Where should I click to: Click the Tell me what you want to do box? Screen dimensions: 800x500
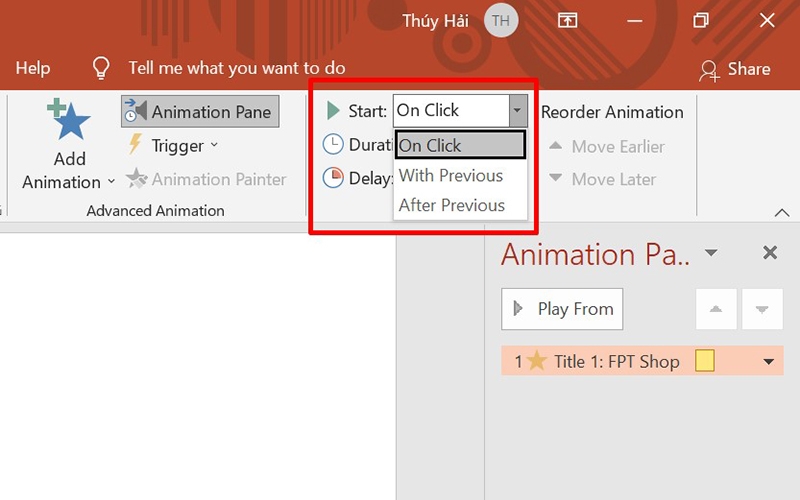[237, 68]
